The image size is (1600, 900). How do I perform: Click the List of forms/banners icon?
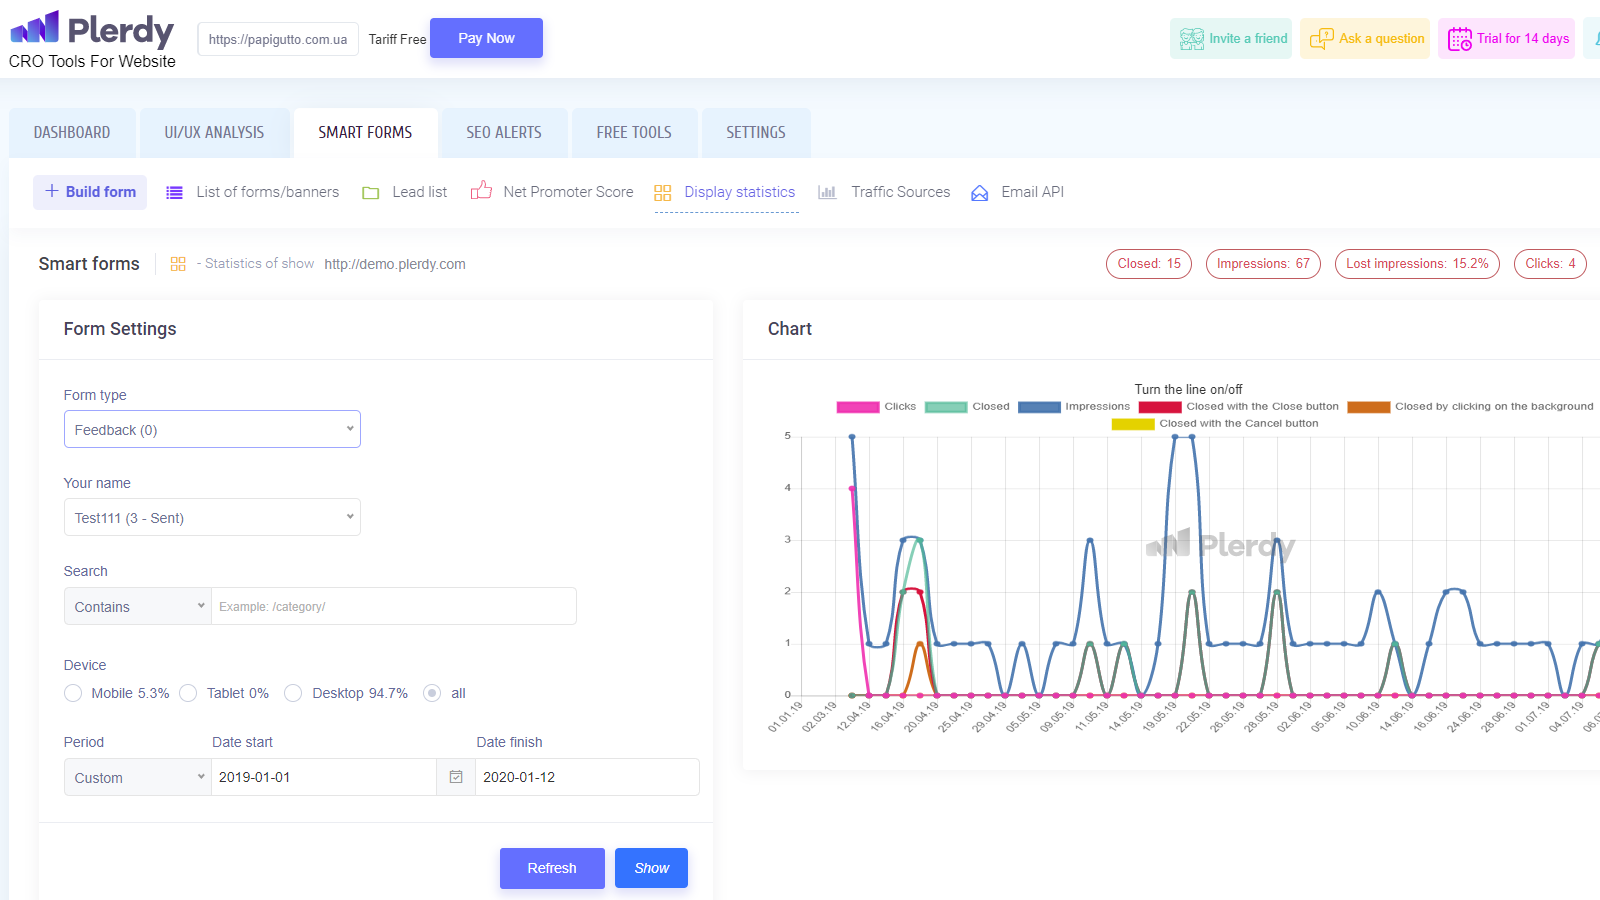(x=174, y=193)
